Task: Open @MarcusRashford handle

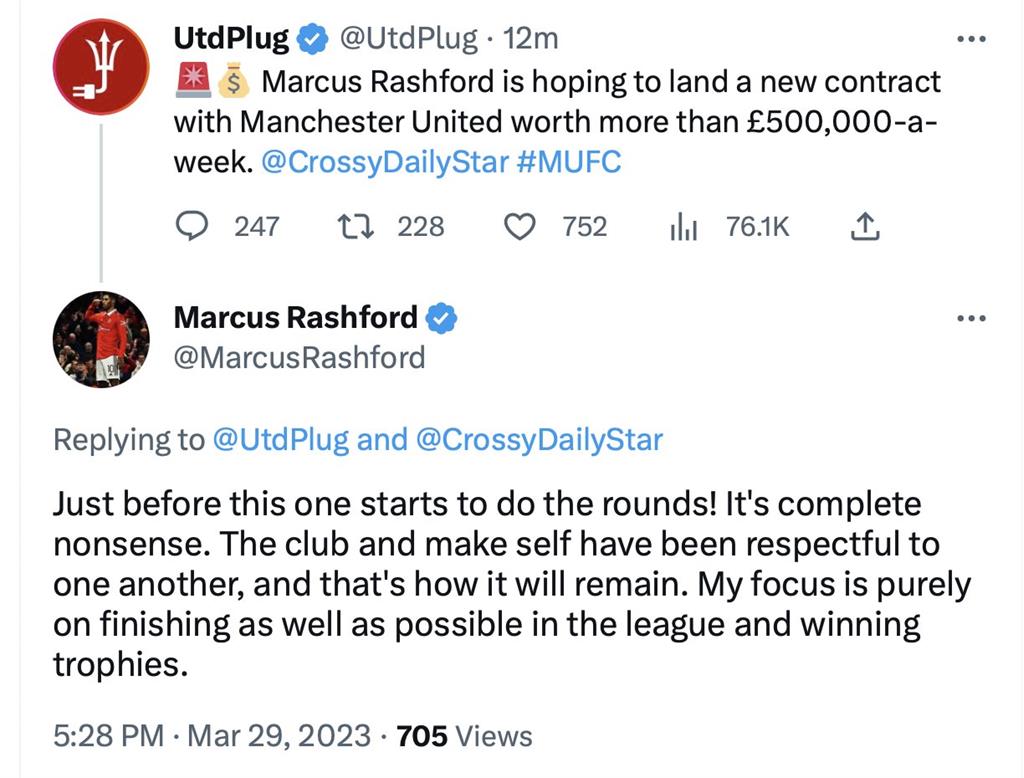Action: click(299, 357)
